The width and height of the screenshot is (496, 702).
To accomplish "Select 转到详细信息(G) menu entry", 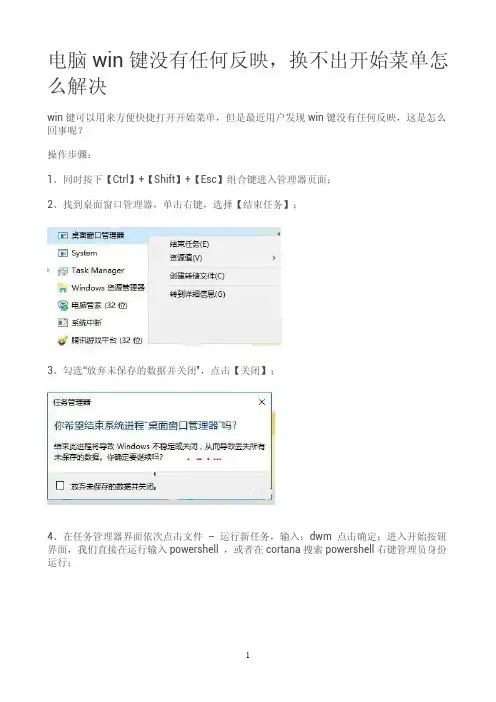I will click(197, 294).
